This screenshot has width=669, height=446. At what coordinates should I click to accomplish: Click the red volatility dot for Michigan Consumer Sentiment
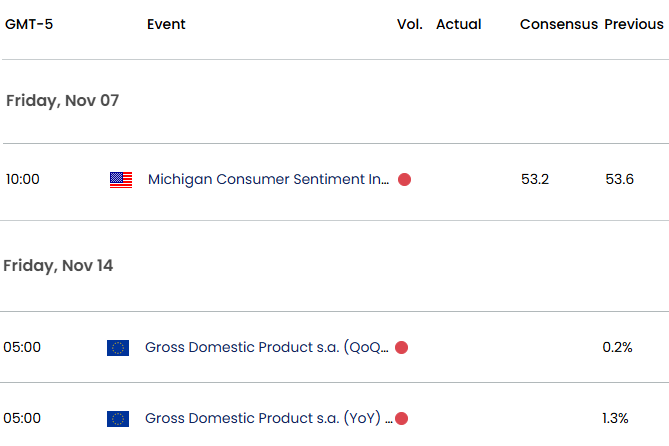(404, 180)
